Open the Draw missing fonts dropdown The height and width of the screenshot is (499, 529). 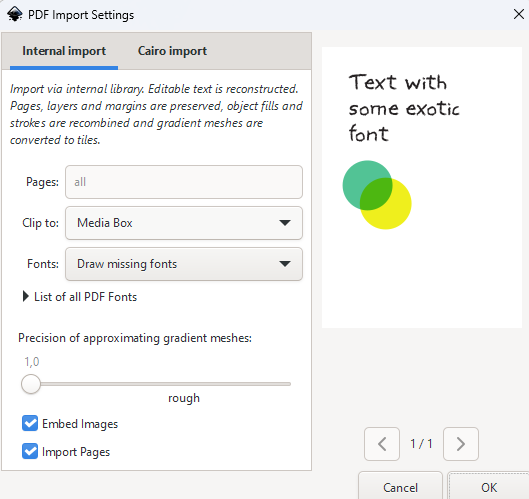pos(184,264)
